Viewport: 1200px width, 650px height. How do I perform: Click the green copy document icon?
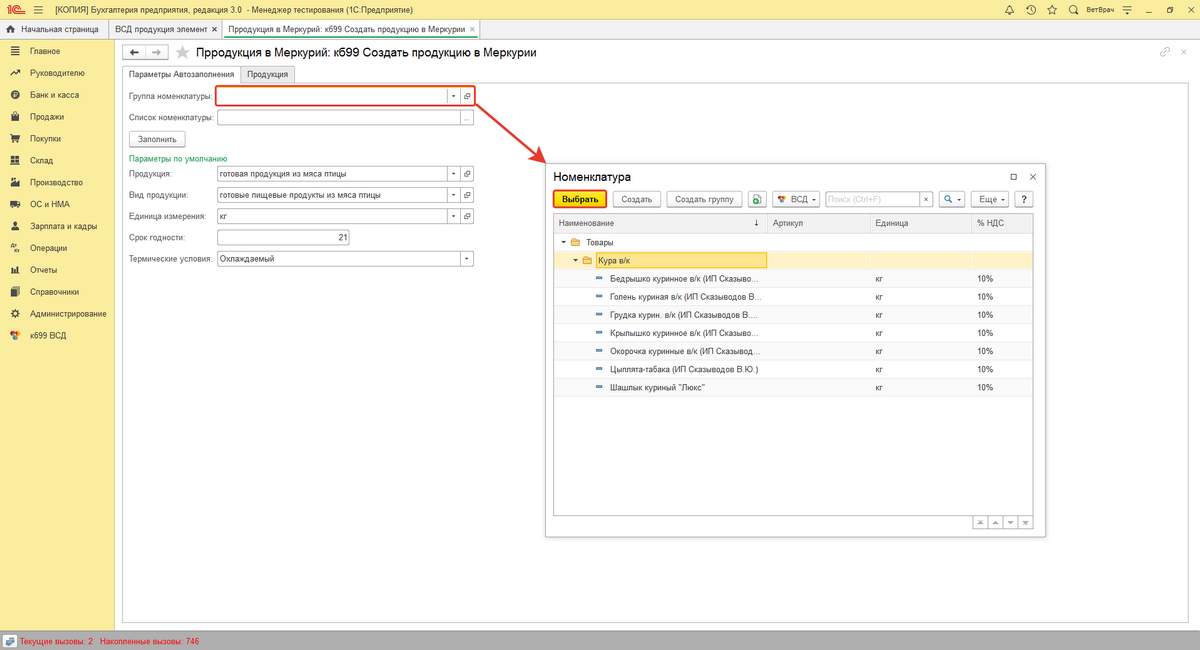point(757,199)
